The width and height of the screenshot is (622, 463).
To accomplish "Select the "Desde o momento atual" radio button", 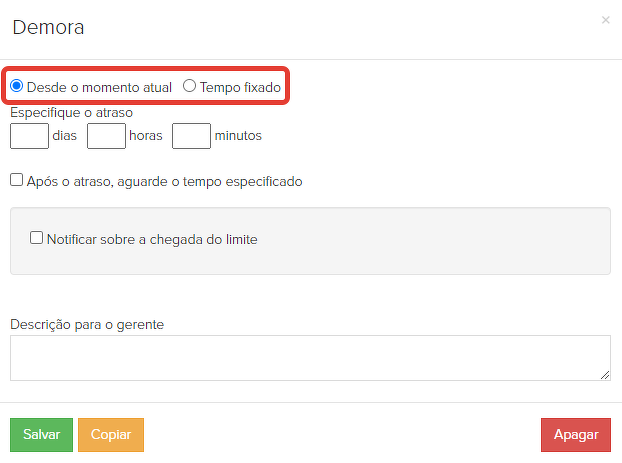I will click(x=17, y=87).
